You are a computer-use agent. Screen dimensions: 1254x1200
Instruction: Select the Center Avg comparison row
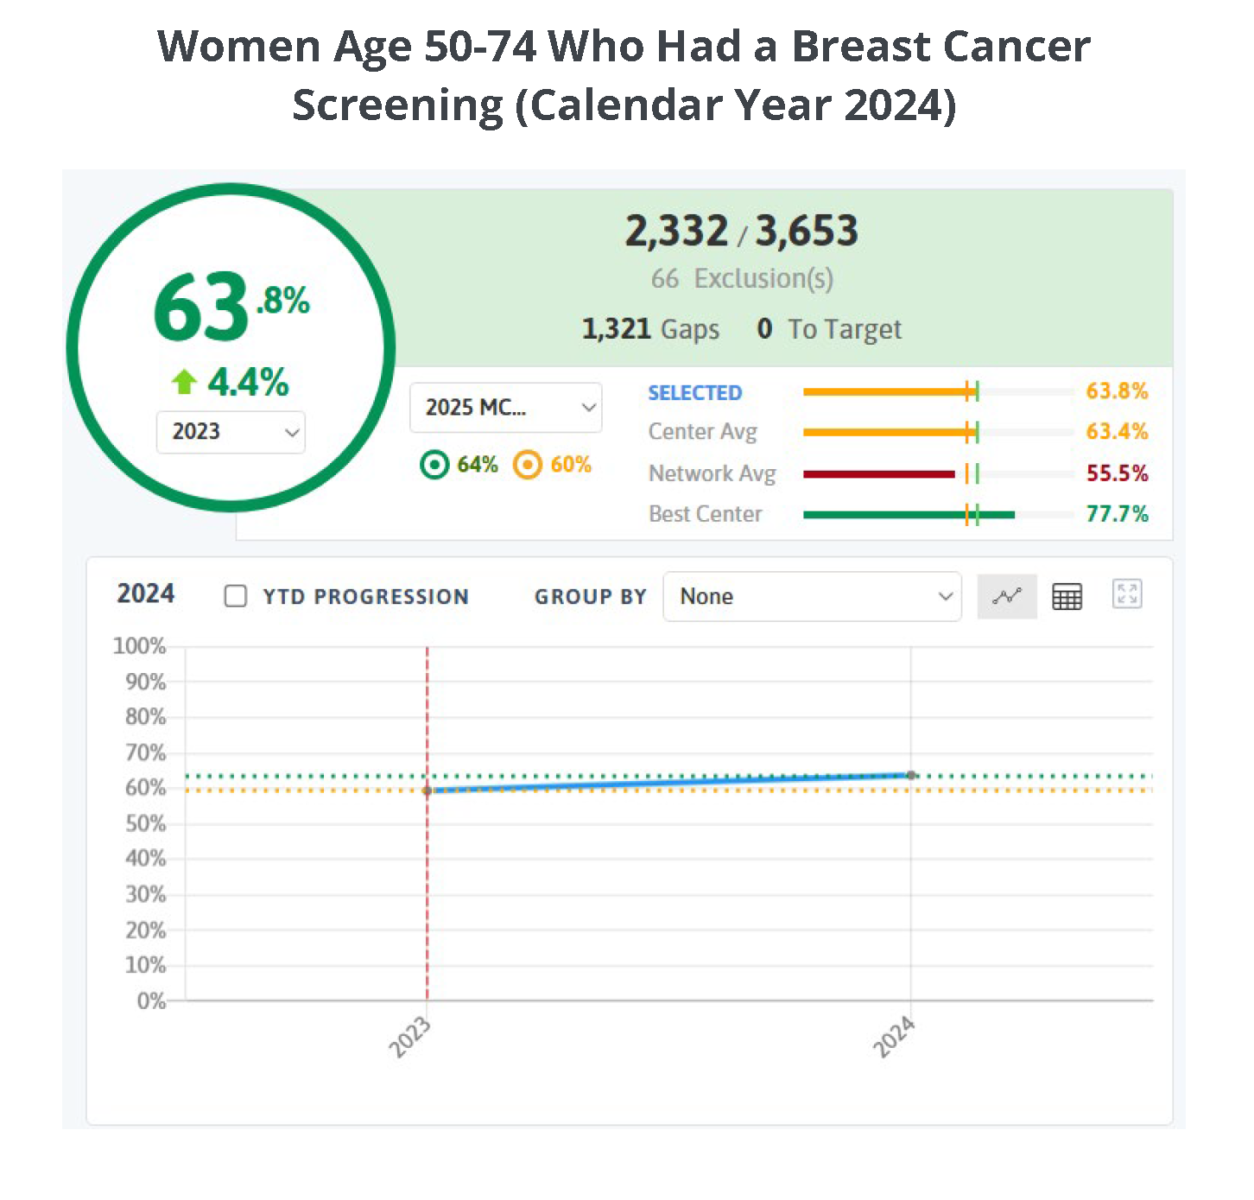click(x=897, y=432)
